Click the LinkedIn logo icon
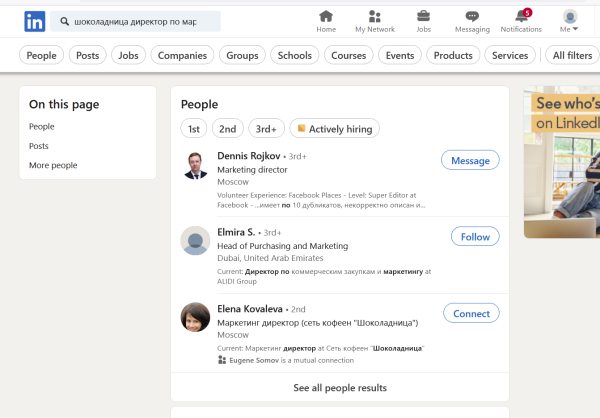This screenshot has height=418, width=600. point(35,21)
